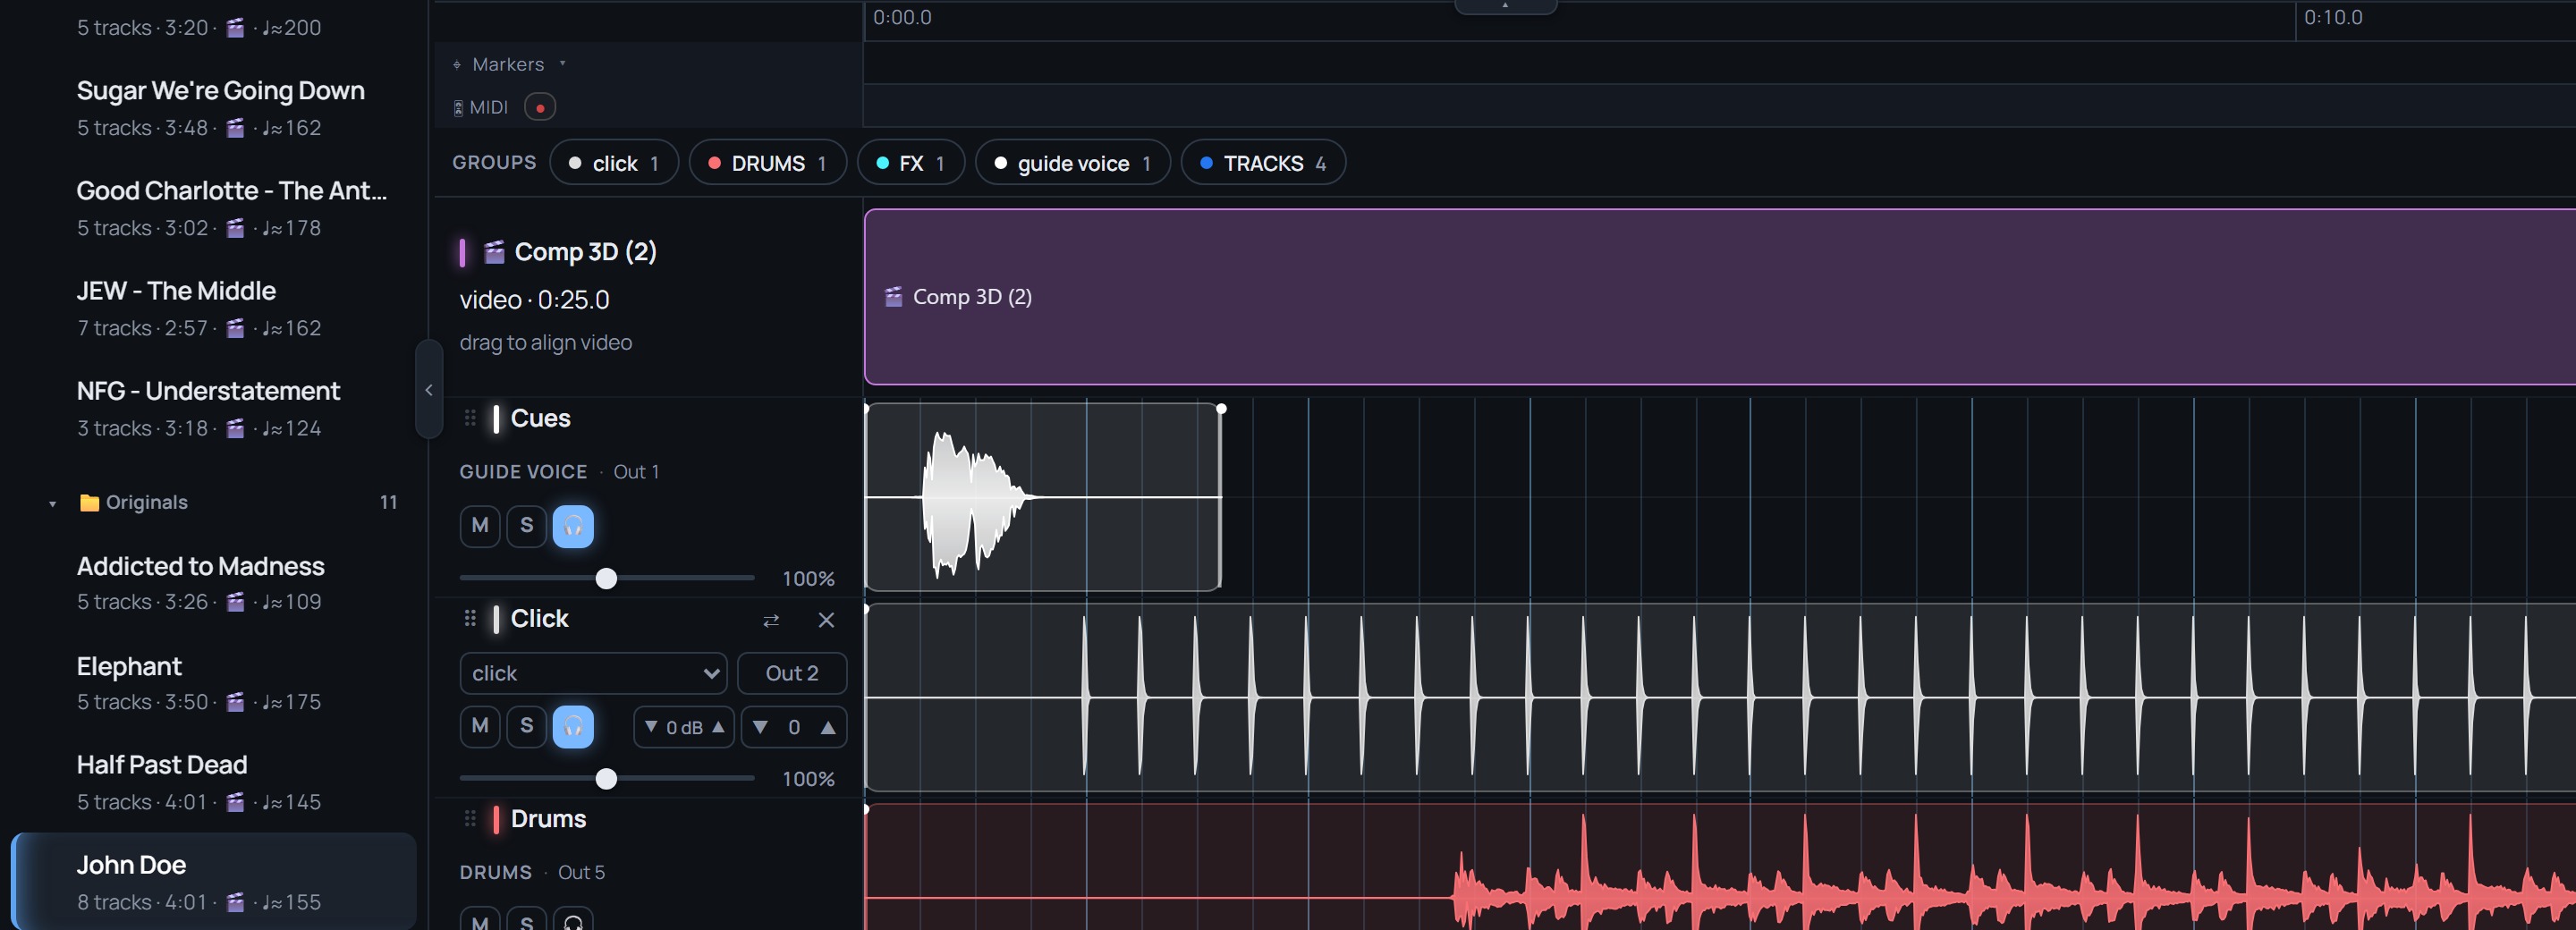Toggle MIDI record button
This screenshot has height=930, width=2576.
click(540, 107)
